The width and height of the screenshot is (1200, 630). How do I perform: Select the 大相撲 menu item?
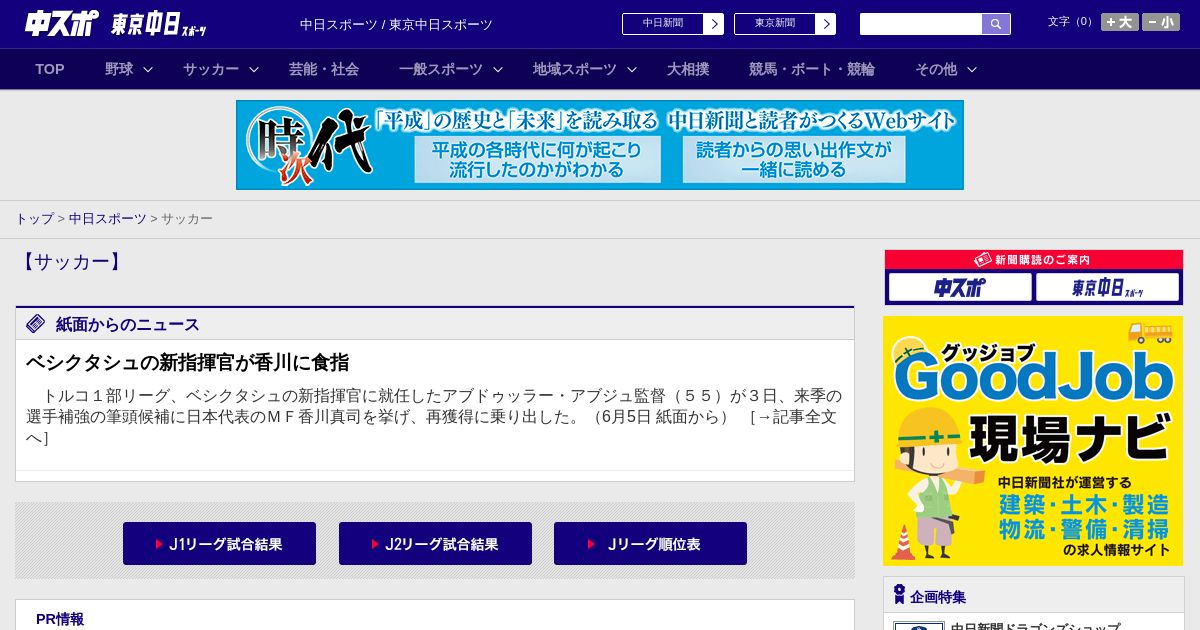pyautogui.click(x=688, y=69)
